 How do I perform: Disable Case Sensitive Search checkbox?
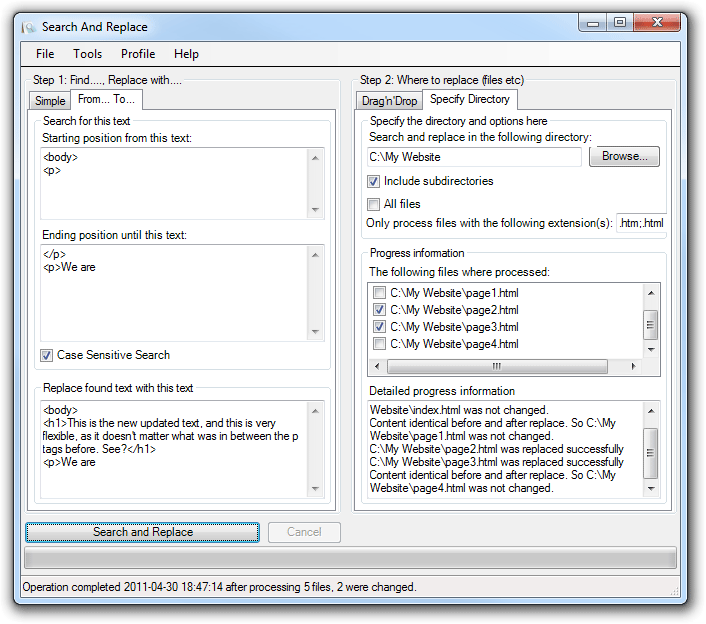[x=47, y=355]
